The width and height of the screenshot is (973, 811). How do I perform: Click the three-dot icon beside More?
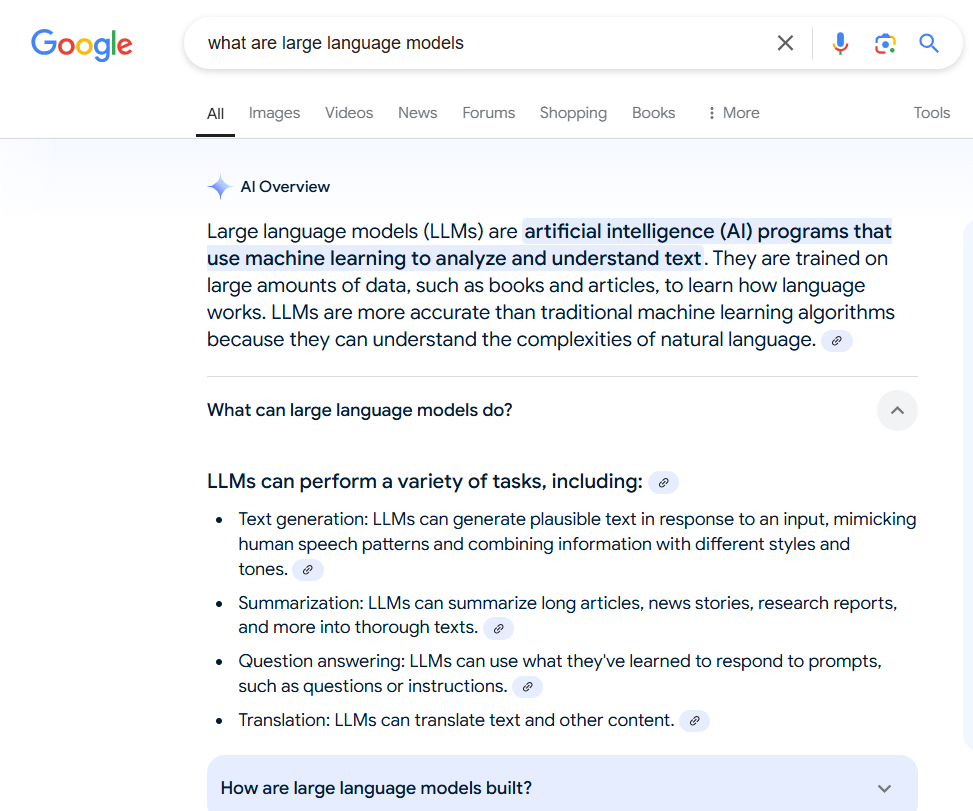711,113
